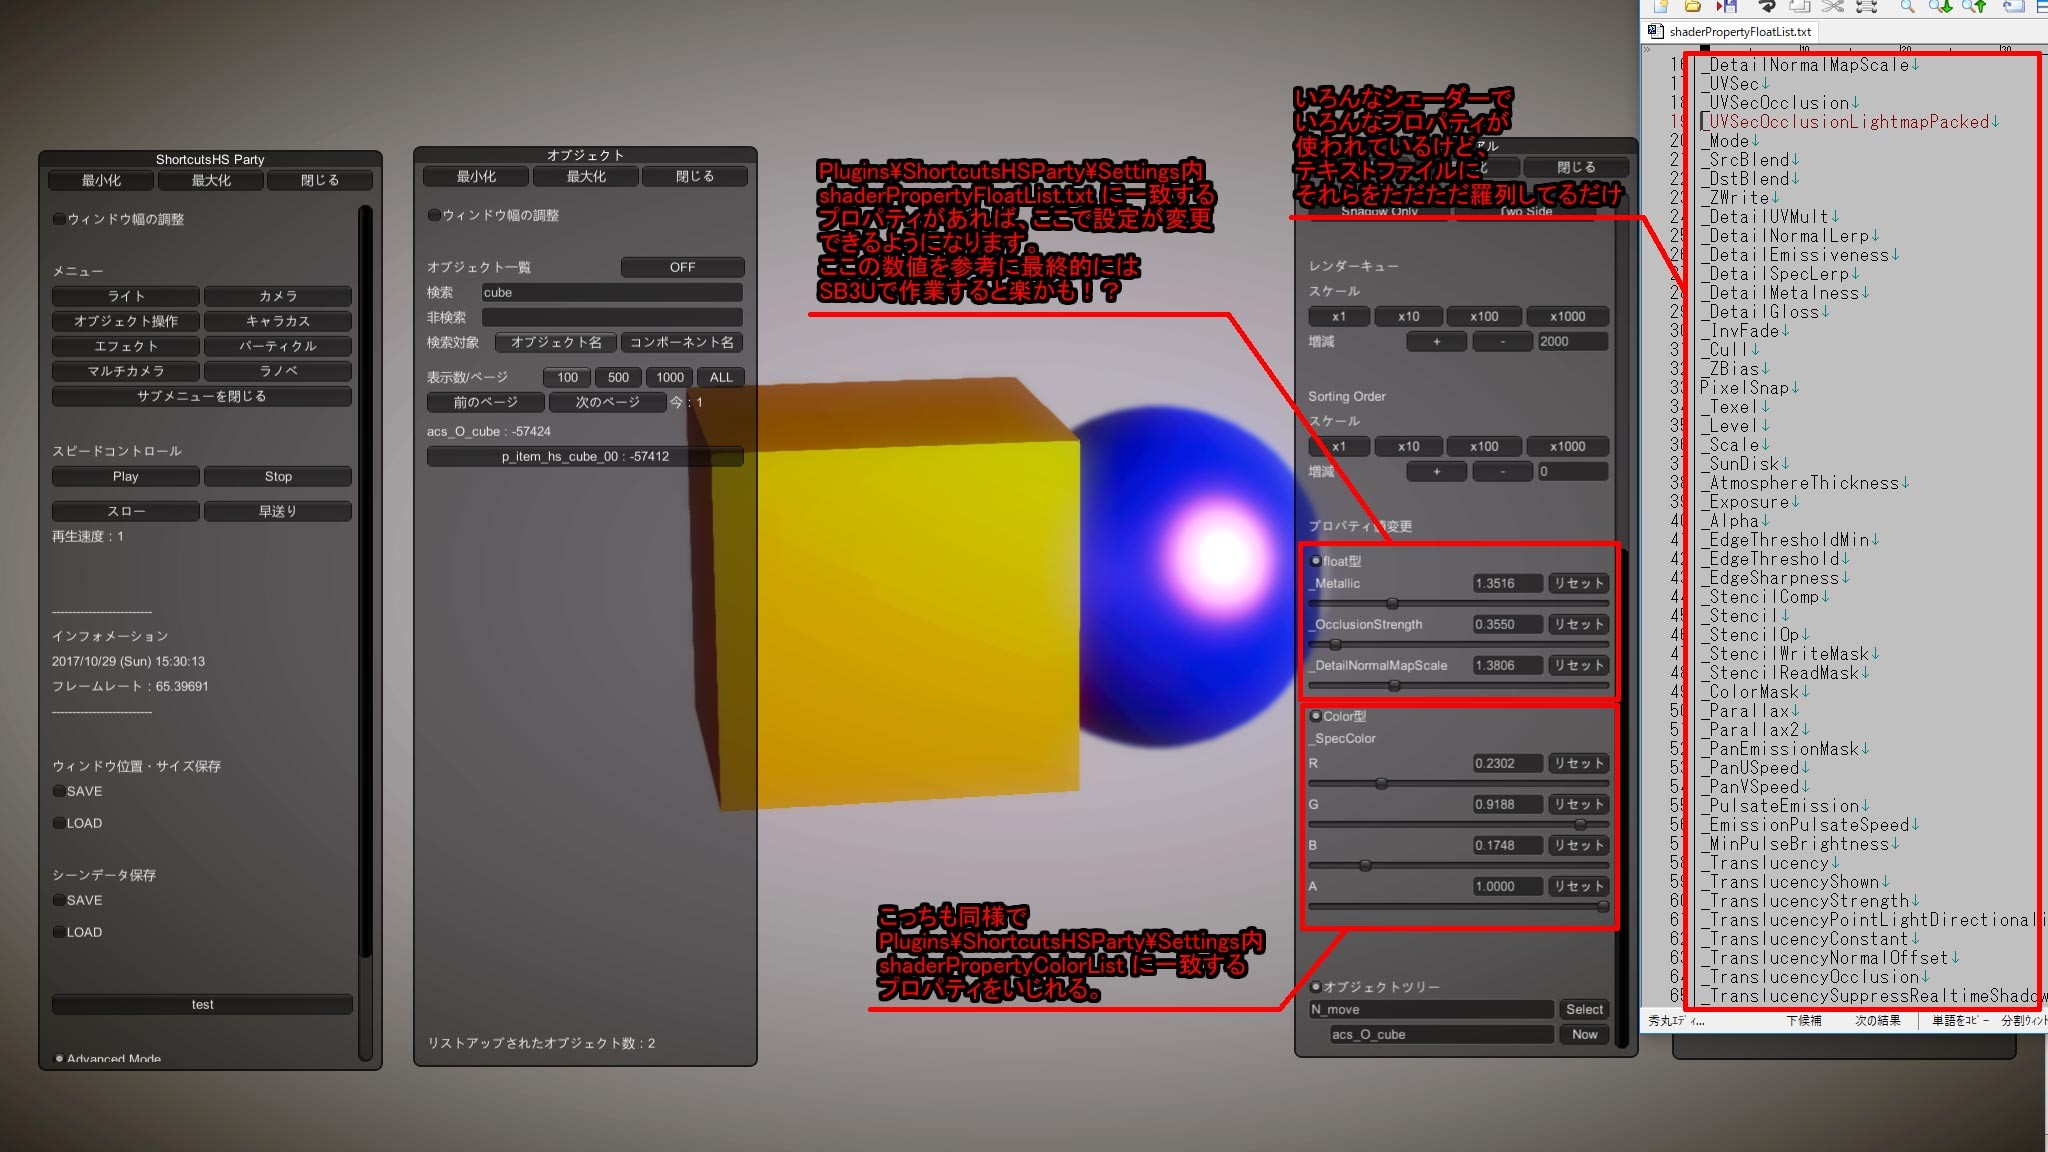Click the new file icon in the editor toolbar

(1661, 6)
